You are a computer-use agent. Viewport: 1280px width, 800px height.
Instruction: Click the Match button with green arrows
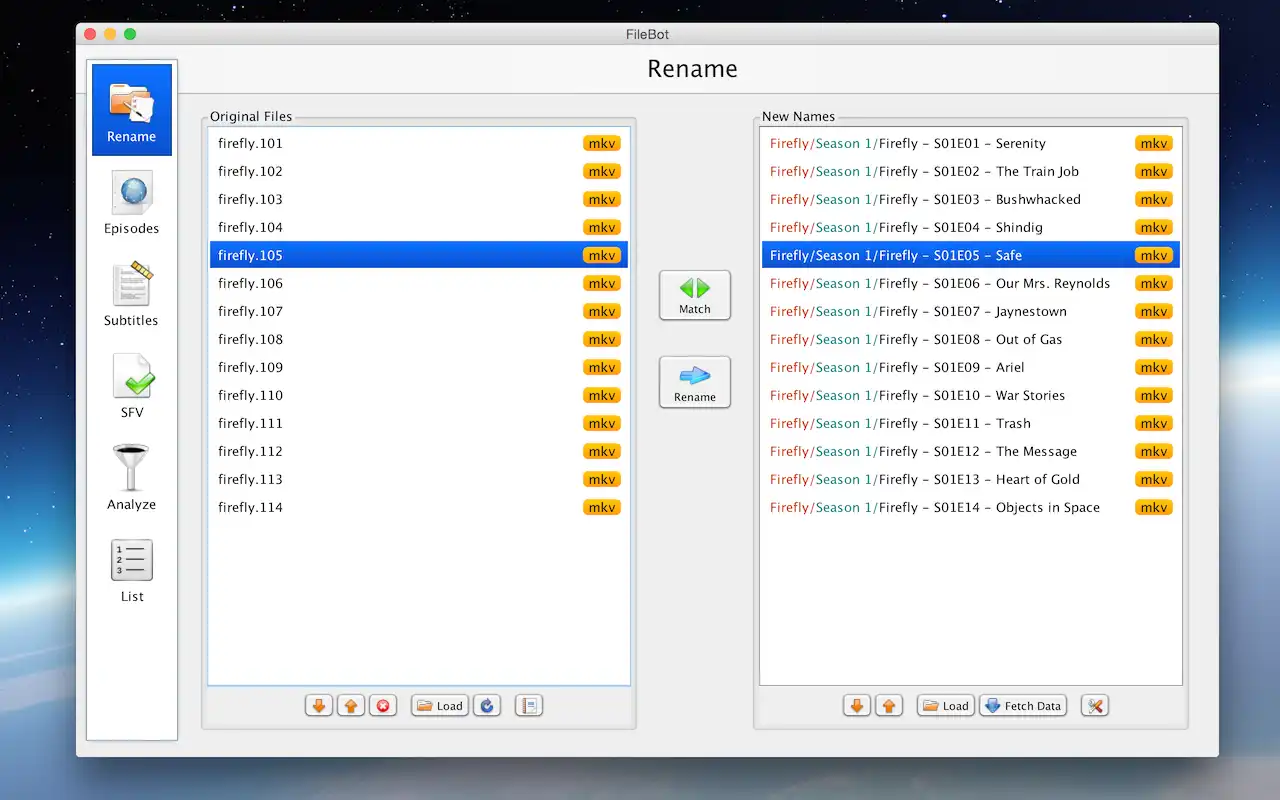pos(695,295)
